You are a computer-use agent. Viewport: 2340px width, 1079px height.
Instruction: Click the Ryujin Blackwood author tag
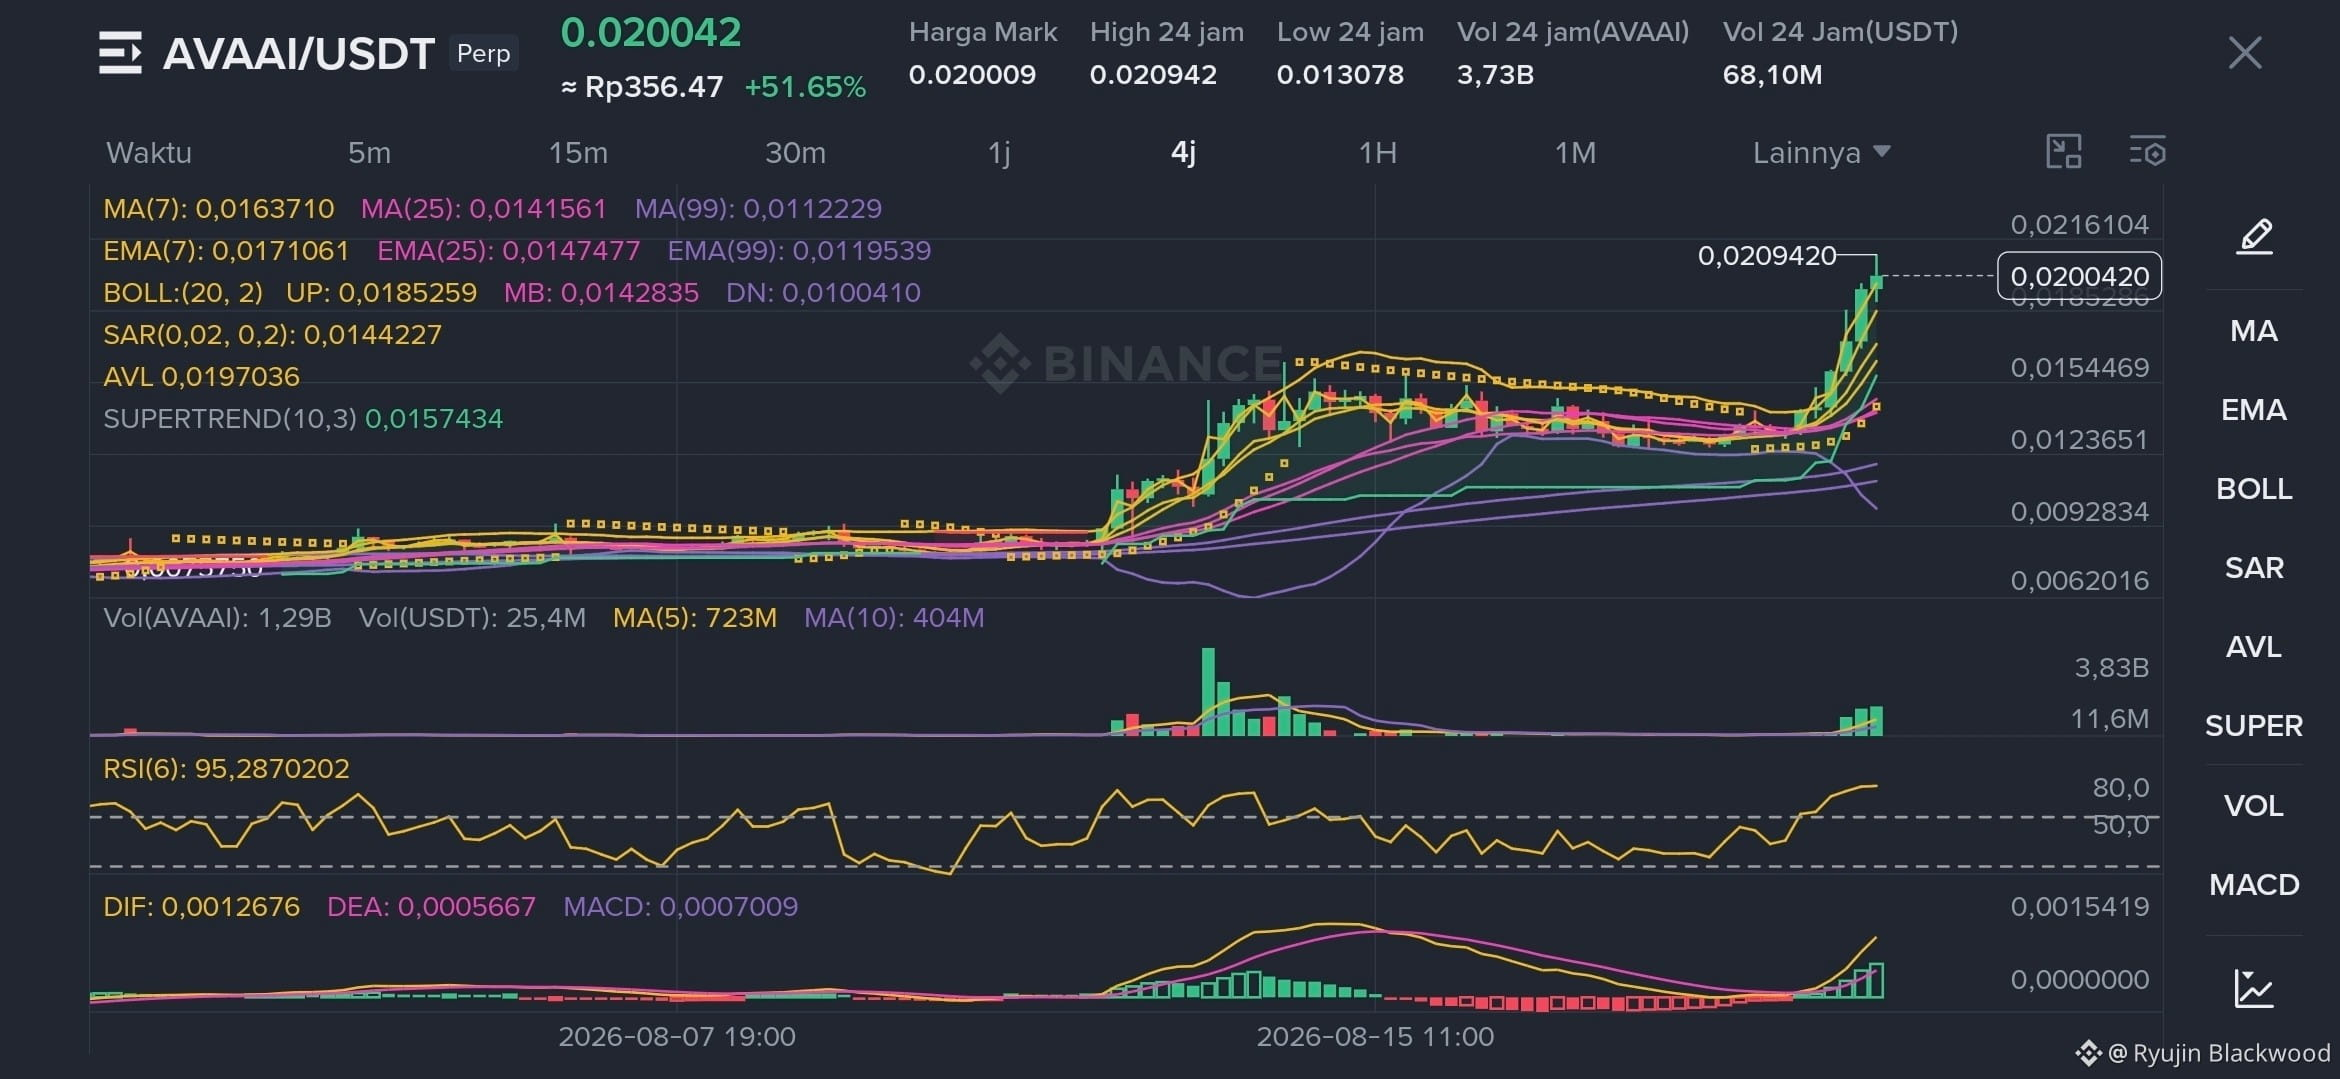tap(2203, 1053)
